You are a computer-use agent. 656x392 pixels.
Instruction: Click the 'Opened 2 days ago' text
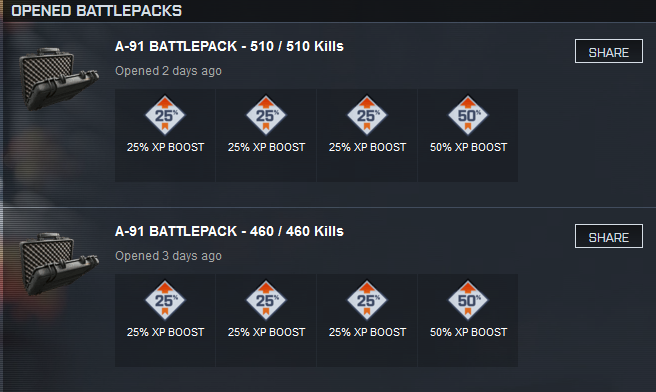[x=168, y=71]
